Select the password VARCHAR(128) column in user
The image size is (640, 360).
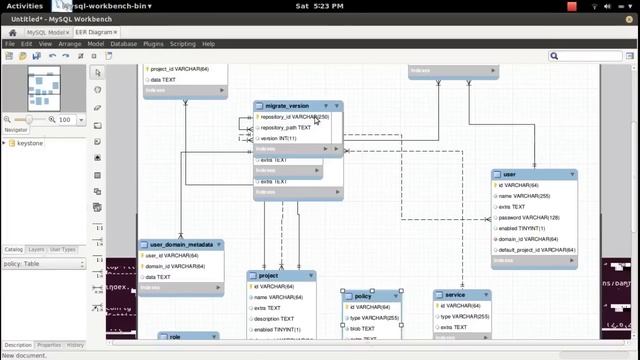[x=529, y=218]
